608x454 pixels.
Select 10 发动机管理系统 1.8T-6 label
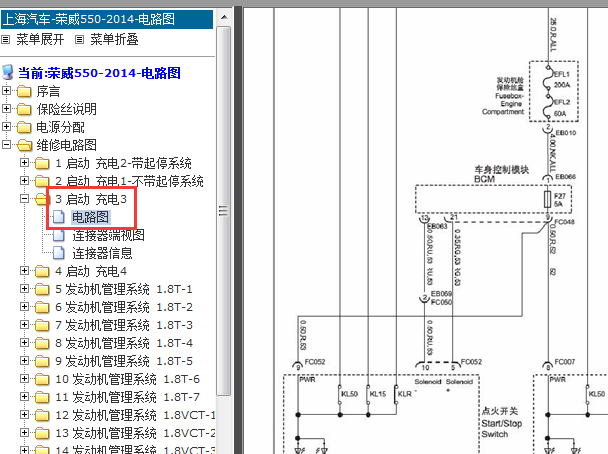click(127, 379)
